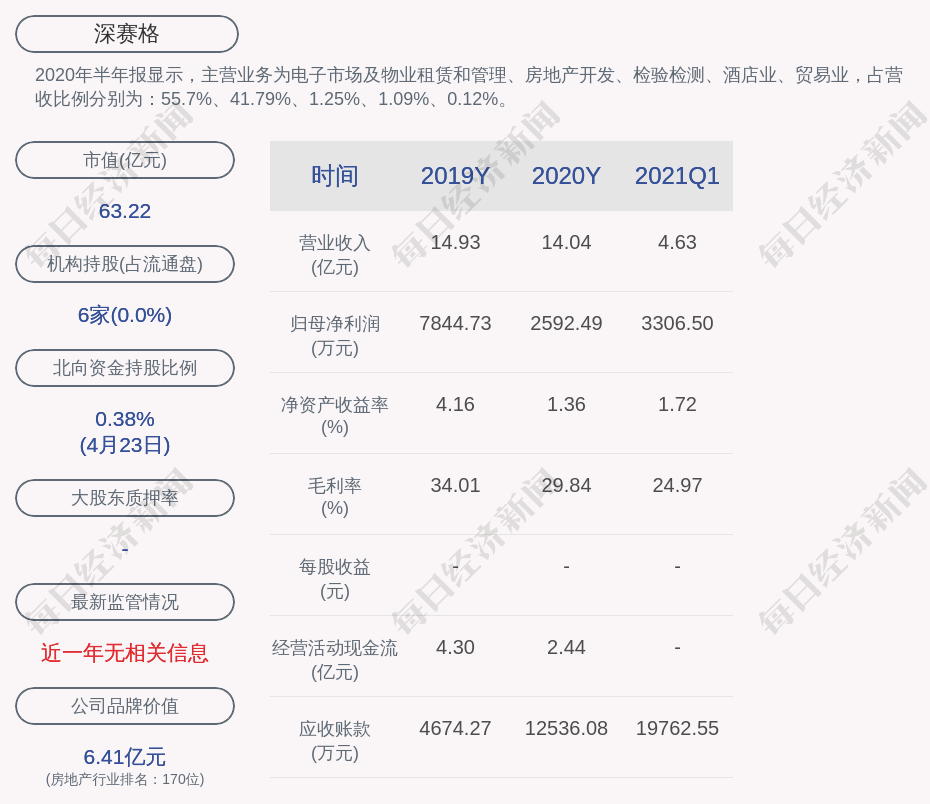
Task: Select the net profit value 2592.49
Action: 566,323
